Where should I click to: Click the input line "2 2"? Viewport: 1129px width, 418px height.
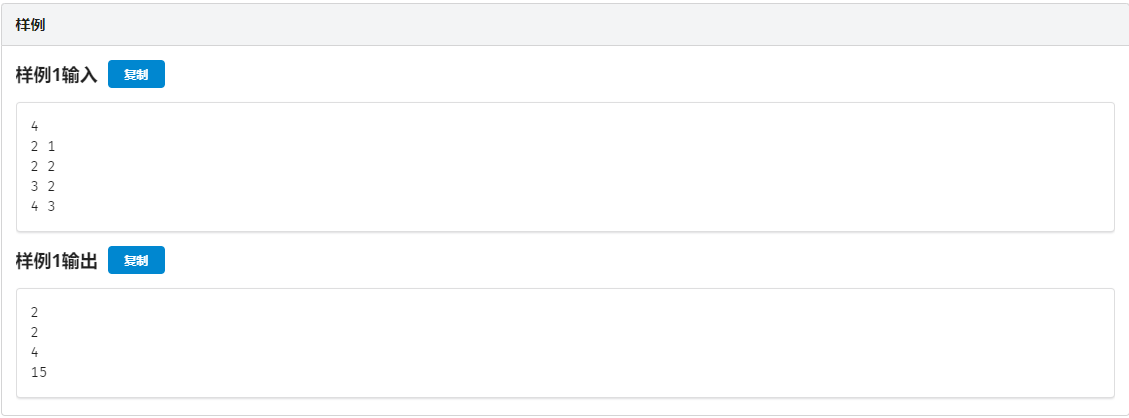tap(43, 167)
